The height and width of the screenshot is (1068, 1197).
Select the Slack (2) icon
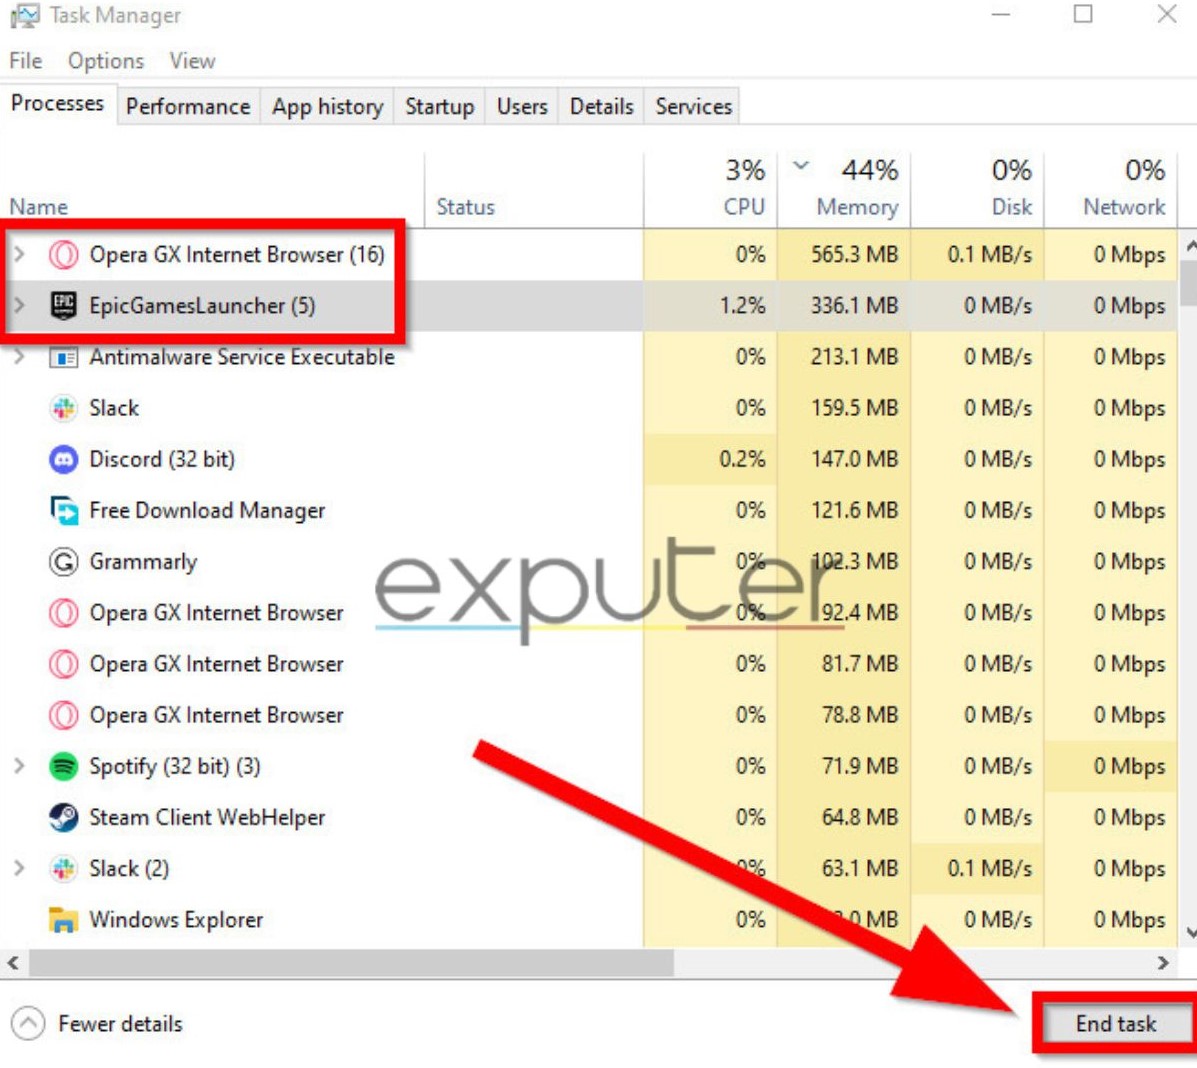[x=63, y=868]
